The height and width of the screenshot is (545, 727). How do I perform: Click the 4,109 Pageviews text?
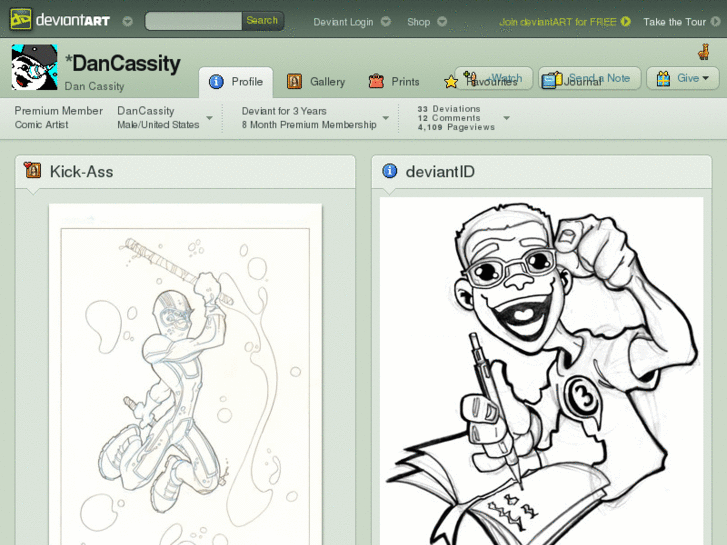[x=456, y=127]
